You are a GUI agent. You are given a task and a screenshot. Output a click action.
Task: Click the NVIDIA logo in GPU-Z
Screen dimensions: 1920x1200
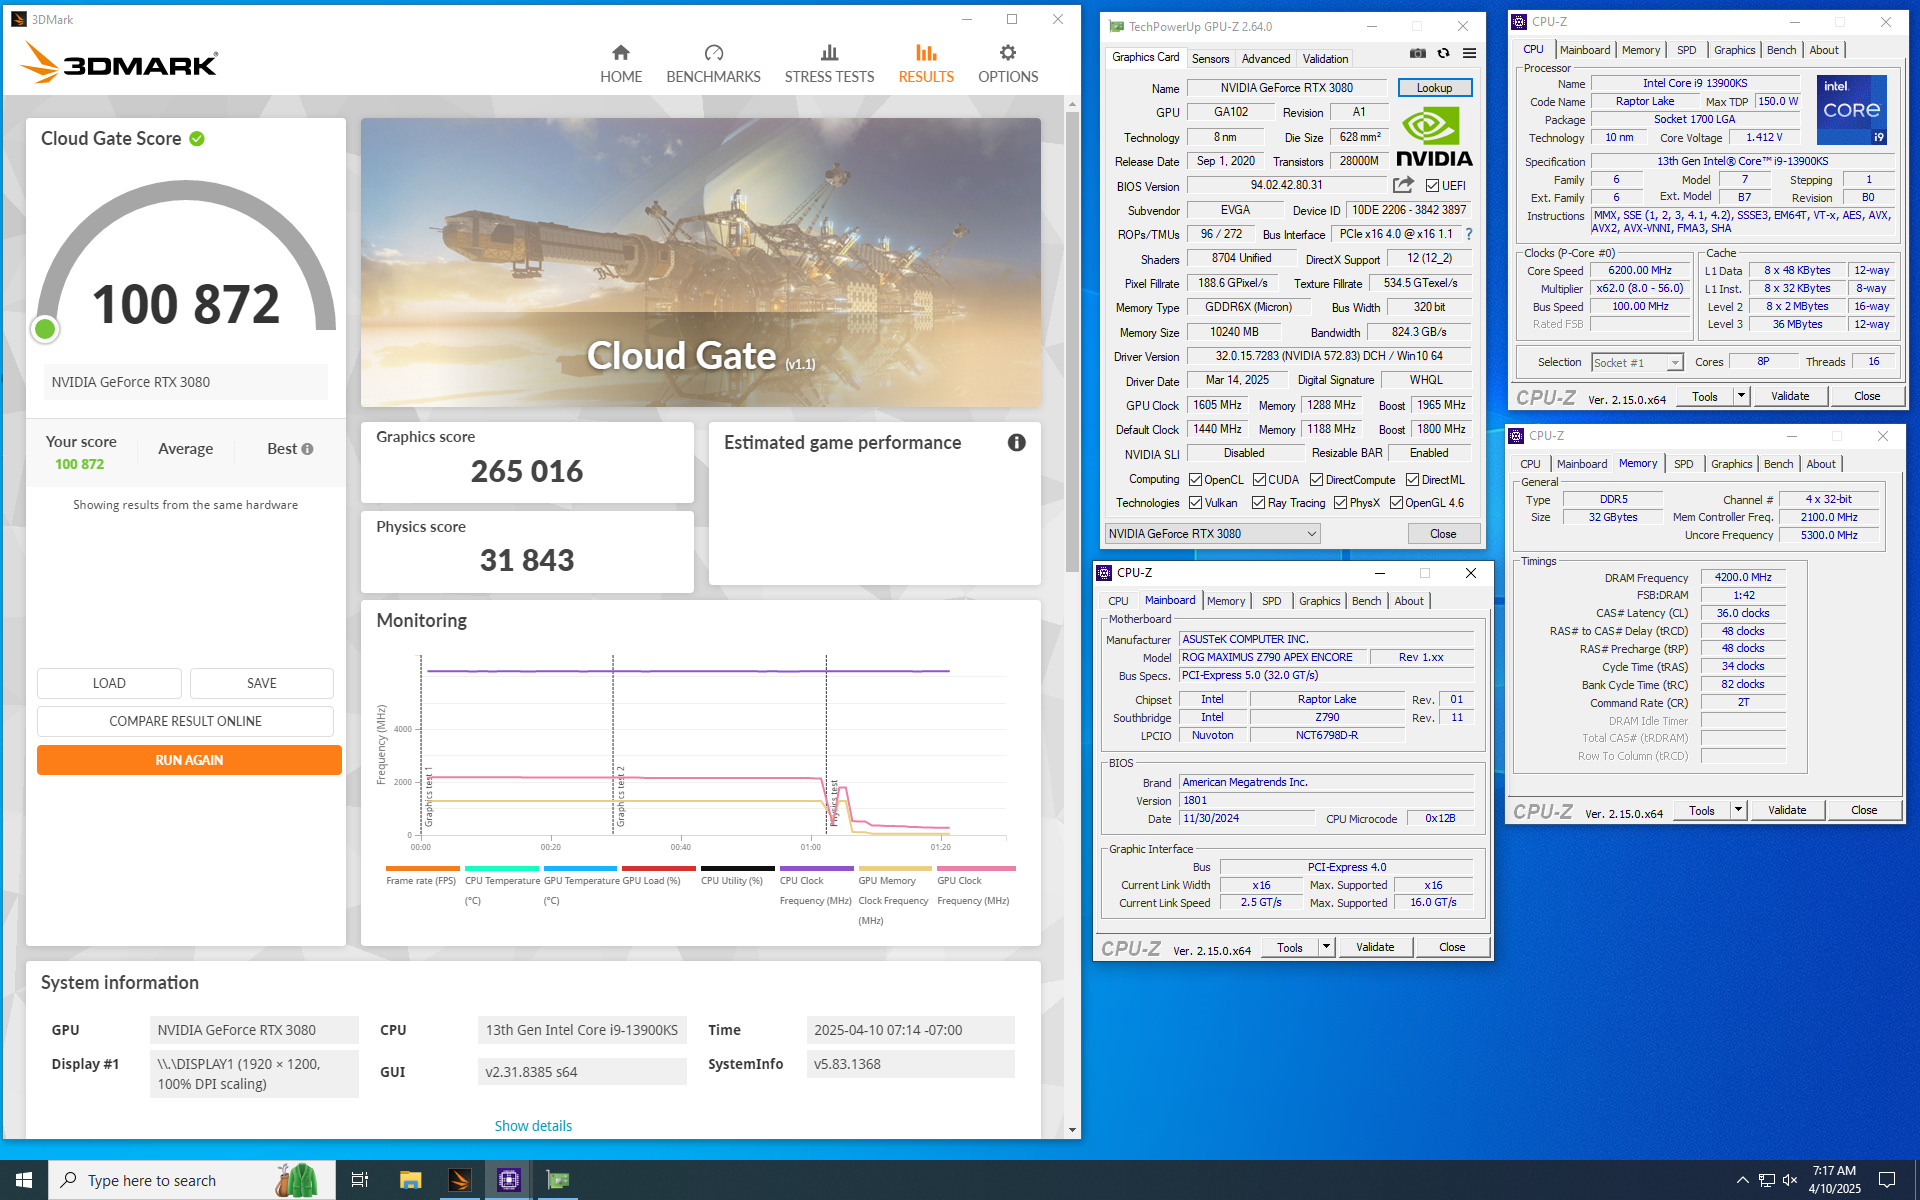1434,137
